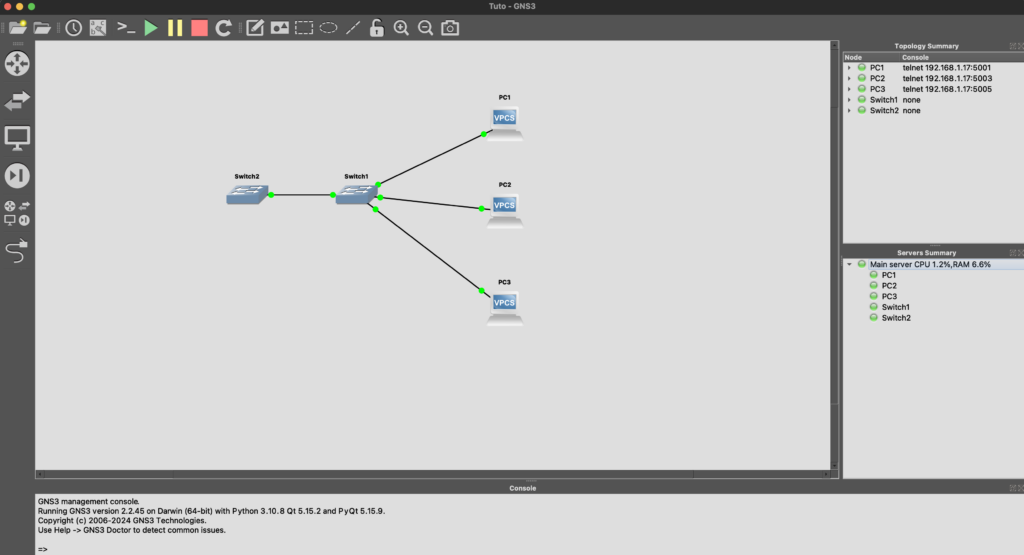Stop all nodes with red square

click(x=199, y=28)
